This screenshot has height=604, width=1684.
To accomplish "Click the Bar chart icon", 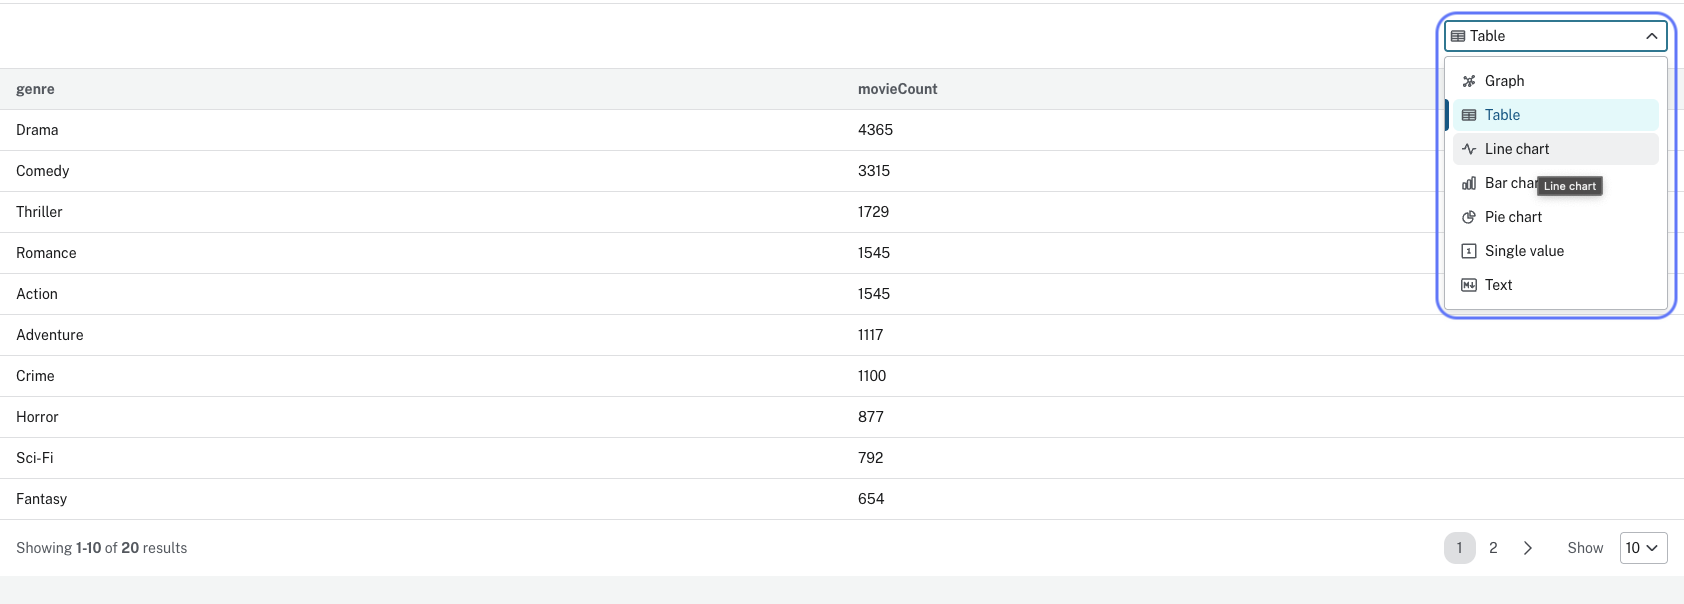I will (1468, 183).
